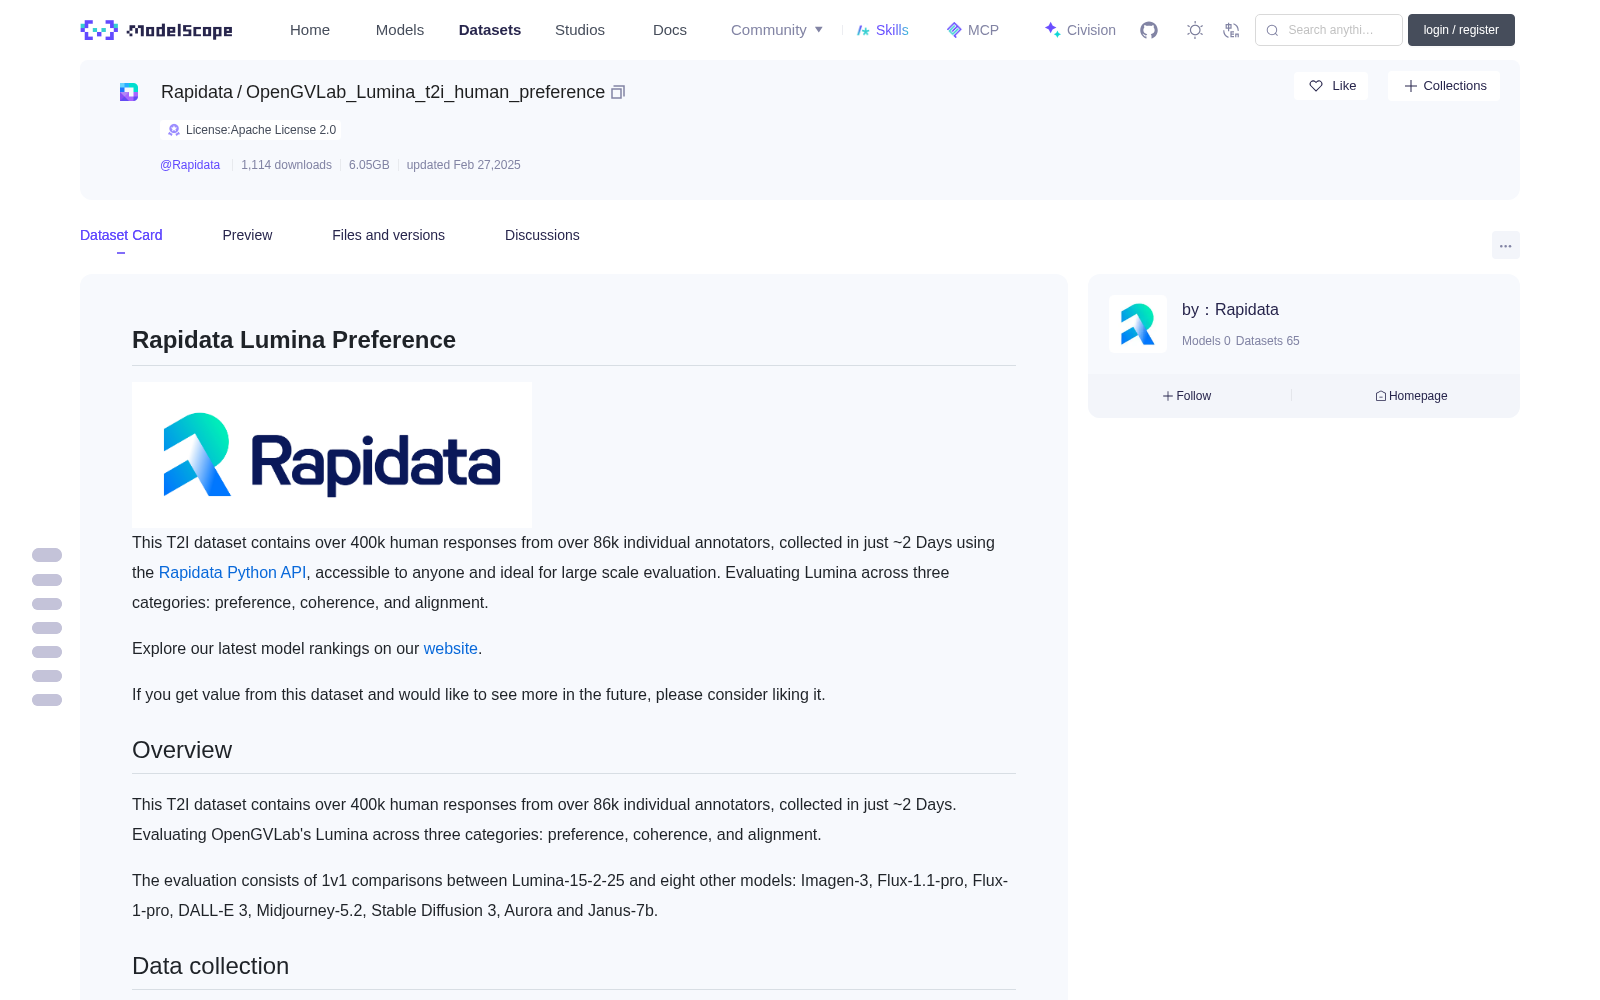Switch to the Files and versions tab

pos(388,235)
